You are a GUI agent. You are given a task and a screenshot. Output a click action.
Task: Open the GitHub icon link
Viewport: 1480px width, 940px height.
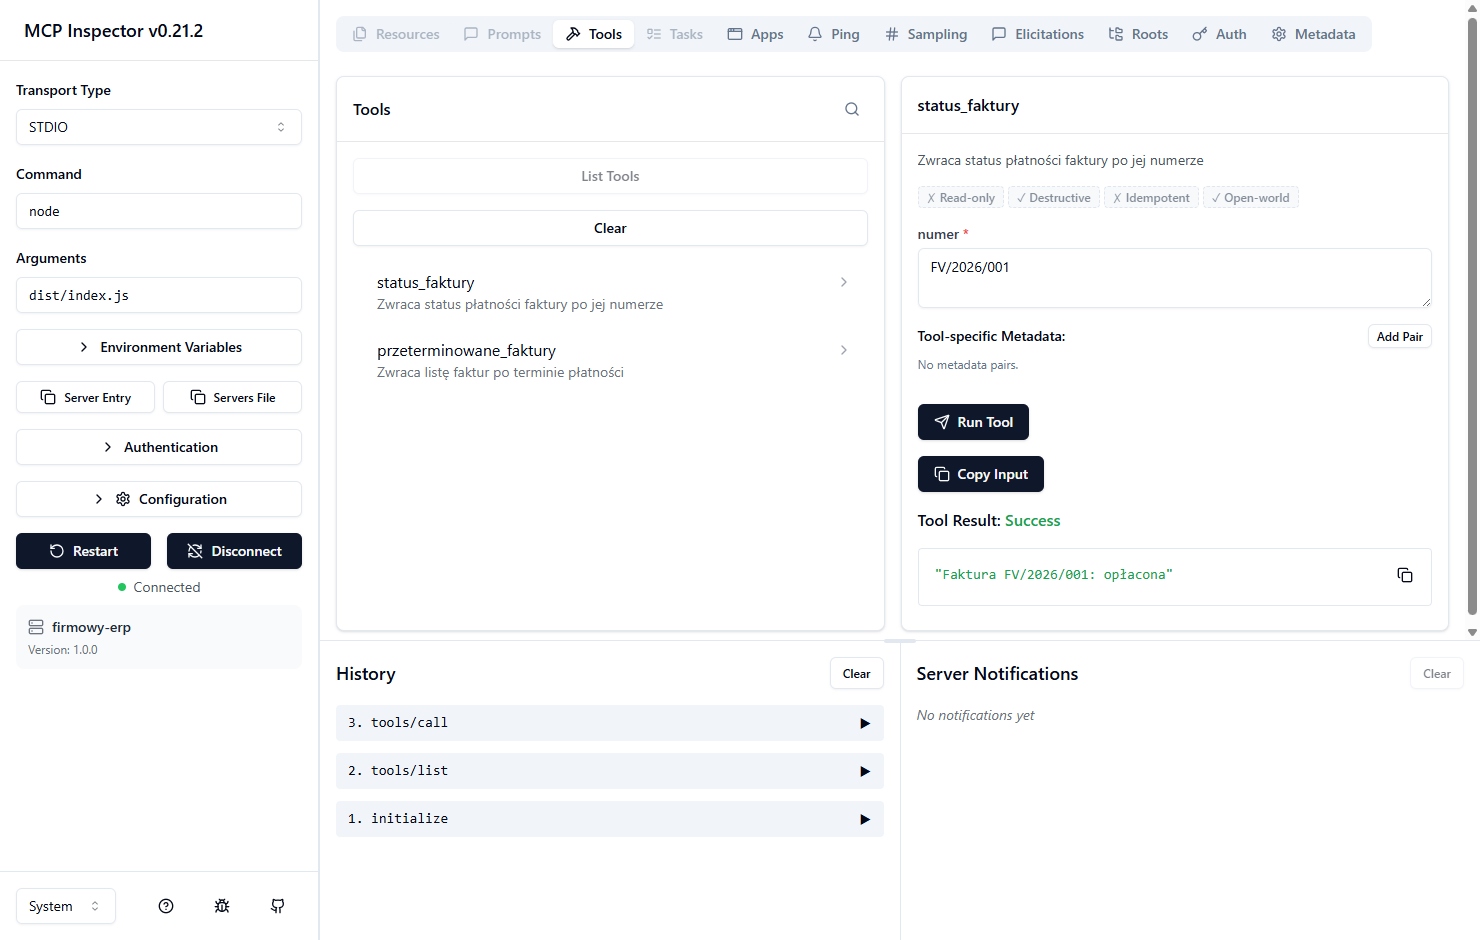click(278, 906)
